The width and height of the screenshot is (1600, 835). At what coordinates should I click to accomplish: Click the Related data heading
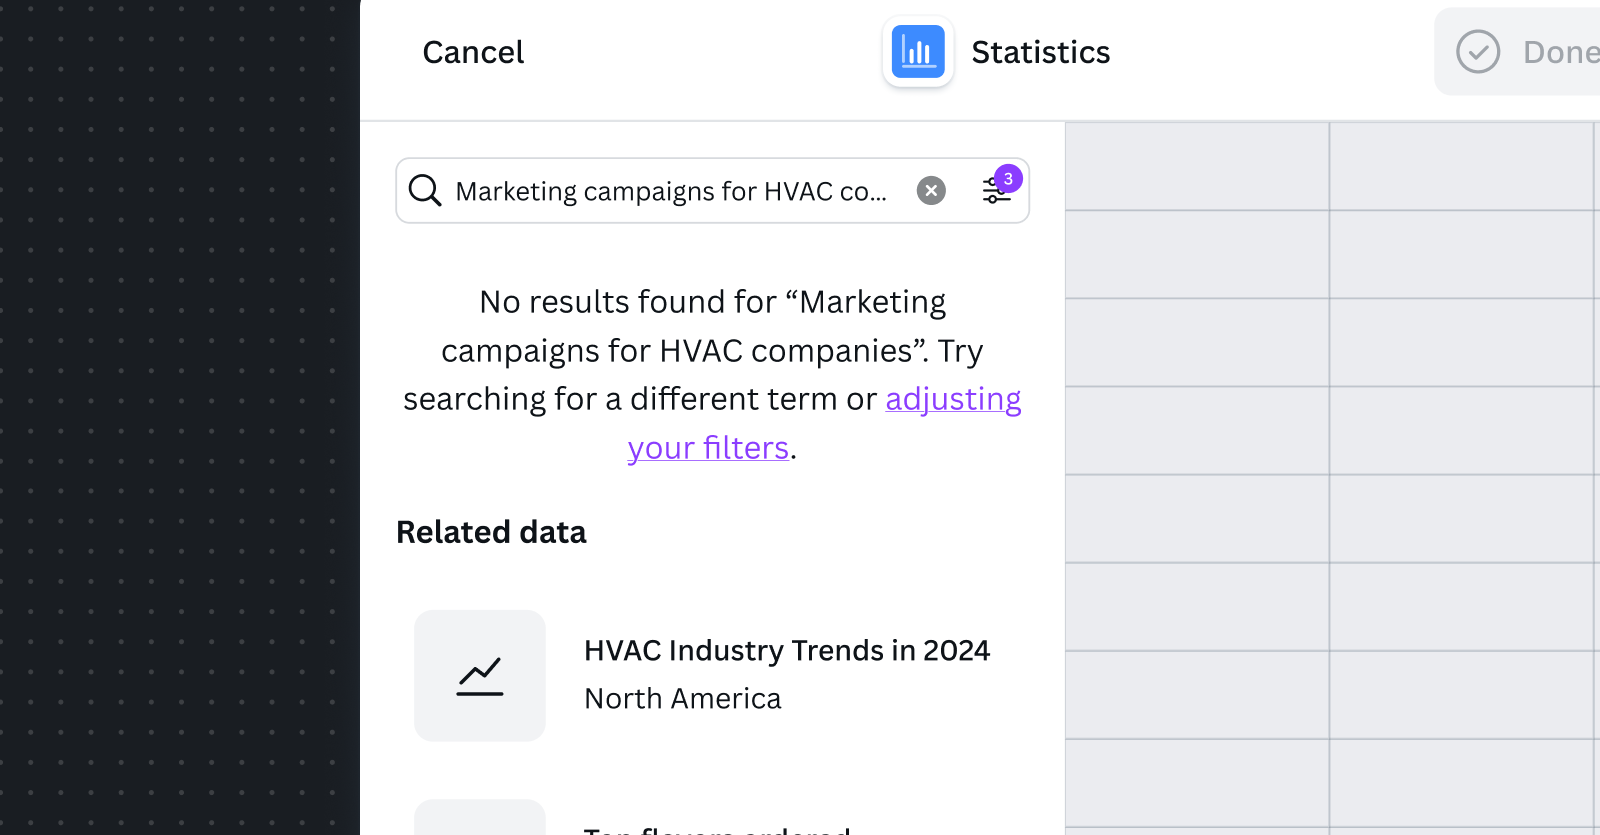point(491,532)
